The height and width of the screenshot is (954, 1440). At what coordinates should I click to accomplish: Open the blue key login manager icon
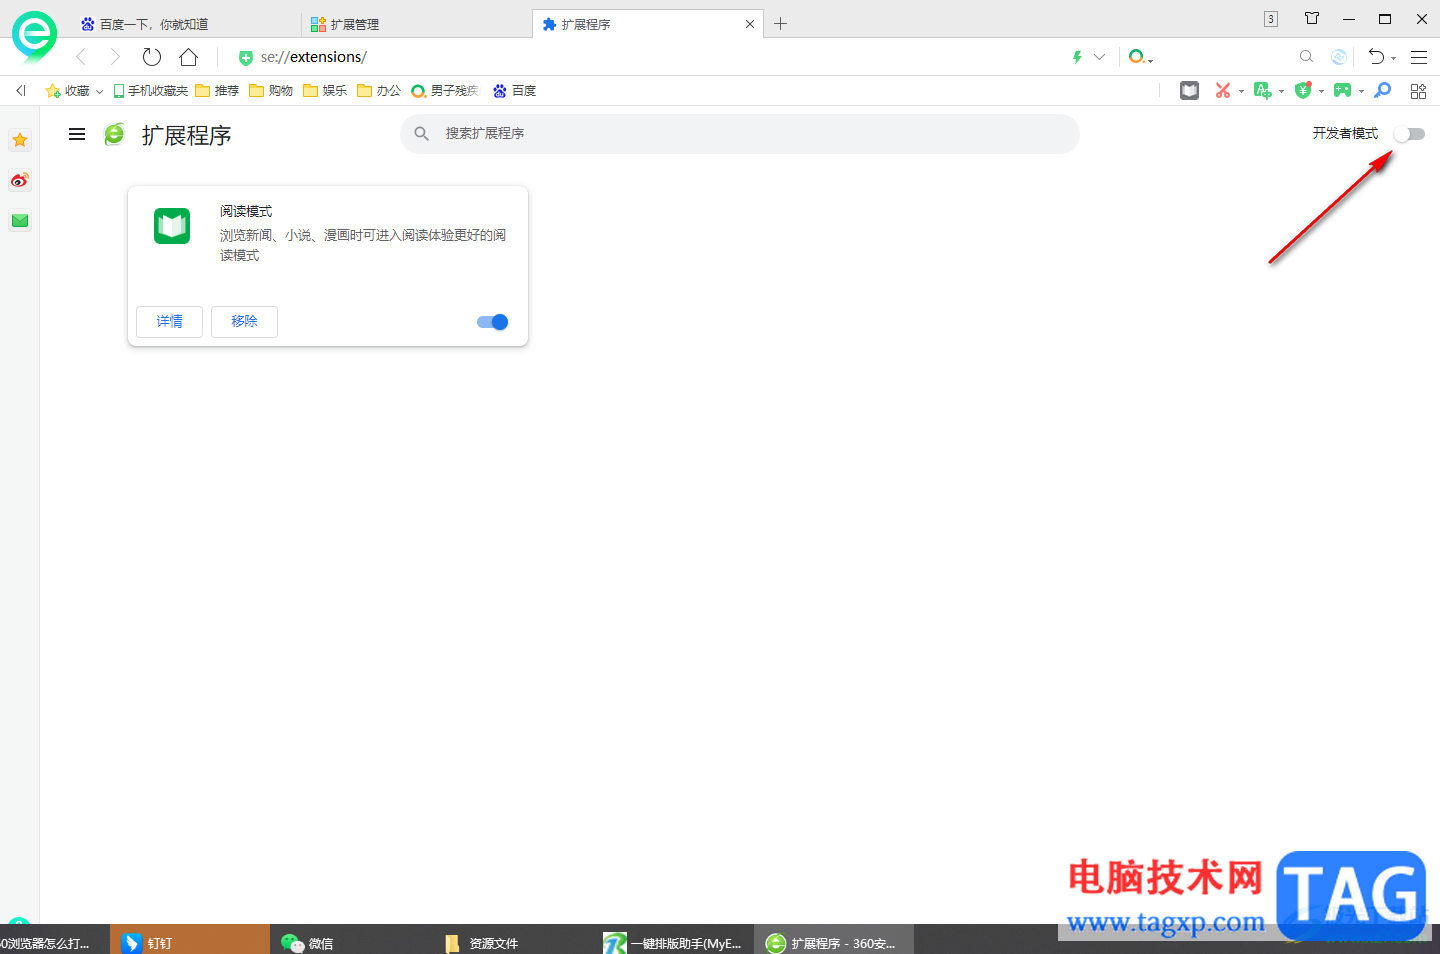point(1382,90)
